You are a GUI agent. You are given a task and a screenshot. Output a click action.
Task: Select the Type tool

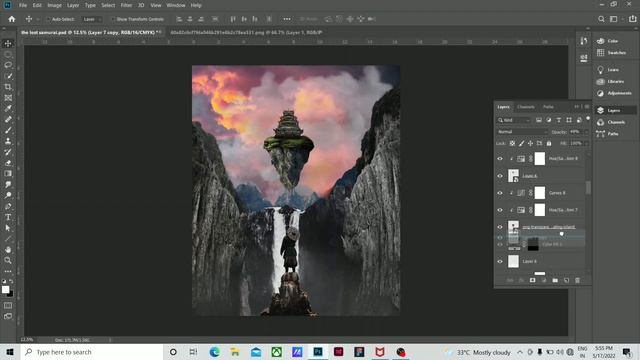pyautogui.click(x=8, y=217)
